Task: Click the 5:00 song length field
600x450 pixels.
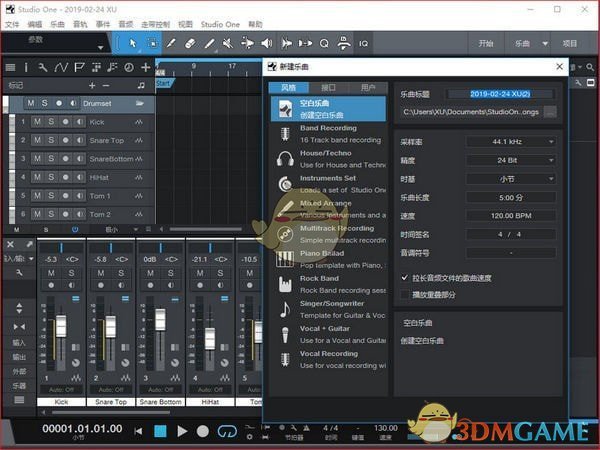Action: 511,197
